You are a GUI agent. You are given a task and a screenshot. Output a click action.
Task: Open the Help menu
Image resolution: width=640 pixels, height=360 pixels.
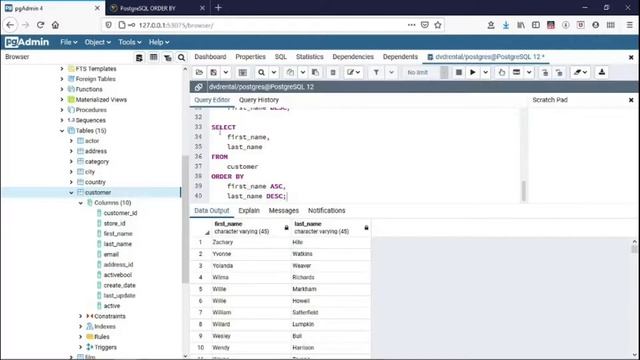coord(159,42)
